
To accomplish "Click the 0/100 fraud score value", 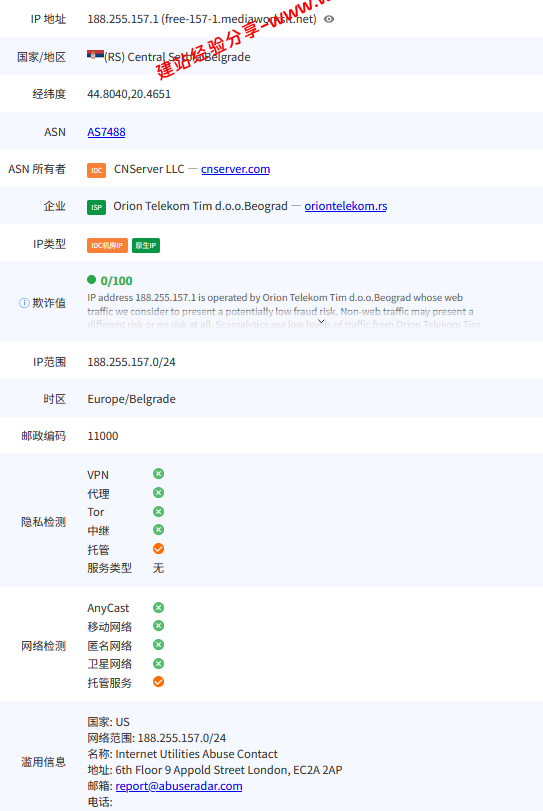I will [x=116, y=281].
